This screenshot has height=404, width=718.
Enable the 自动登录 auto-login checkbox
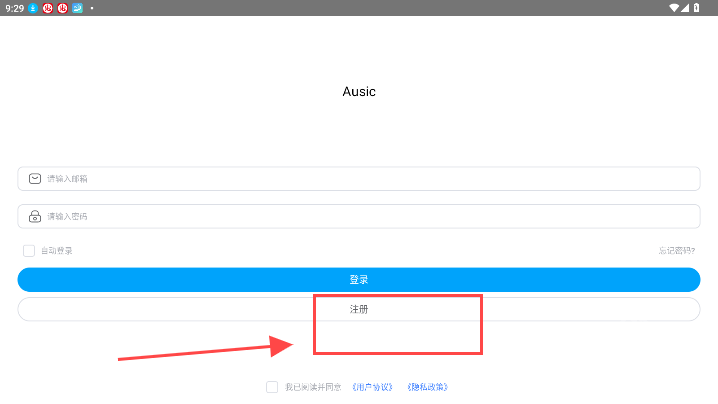pos(29,250)
